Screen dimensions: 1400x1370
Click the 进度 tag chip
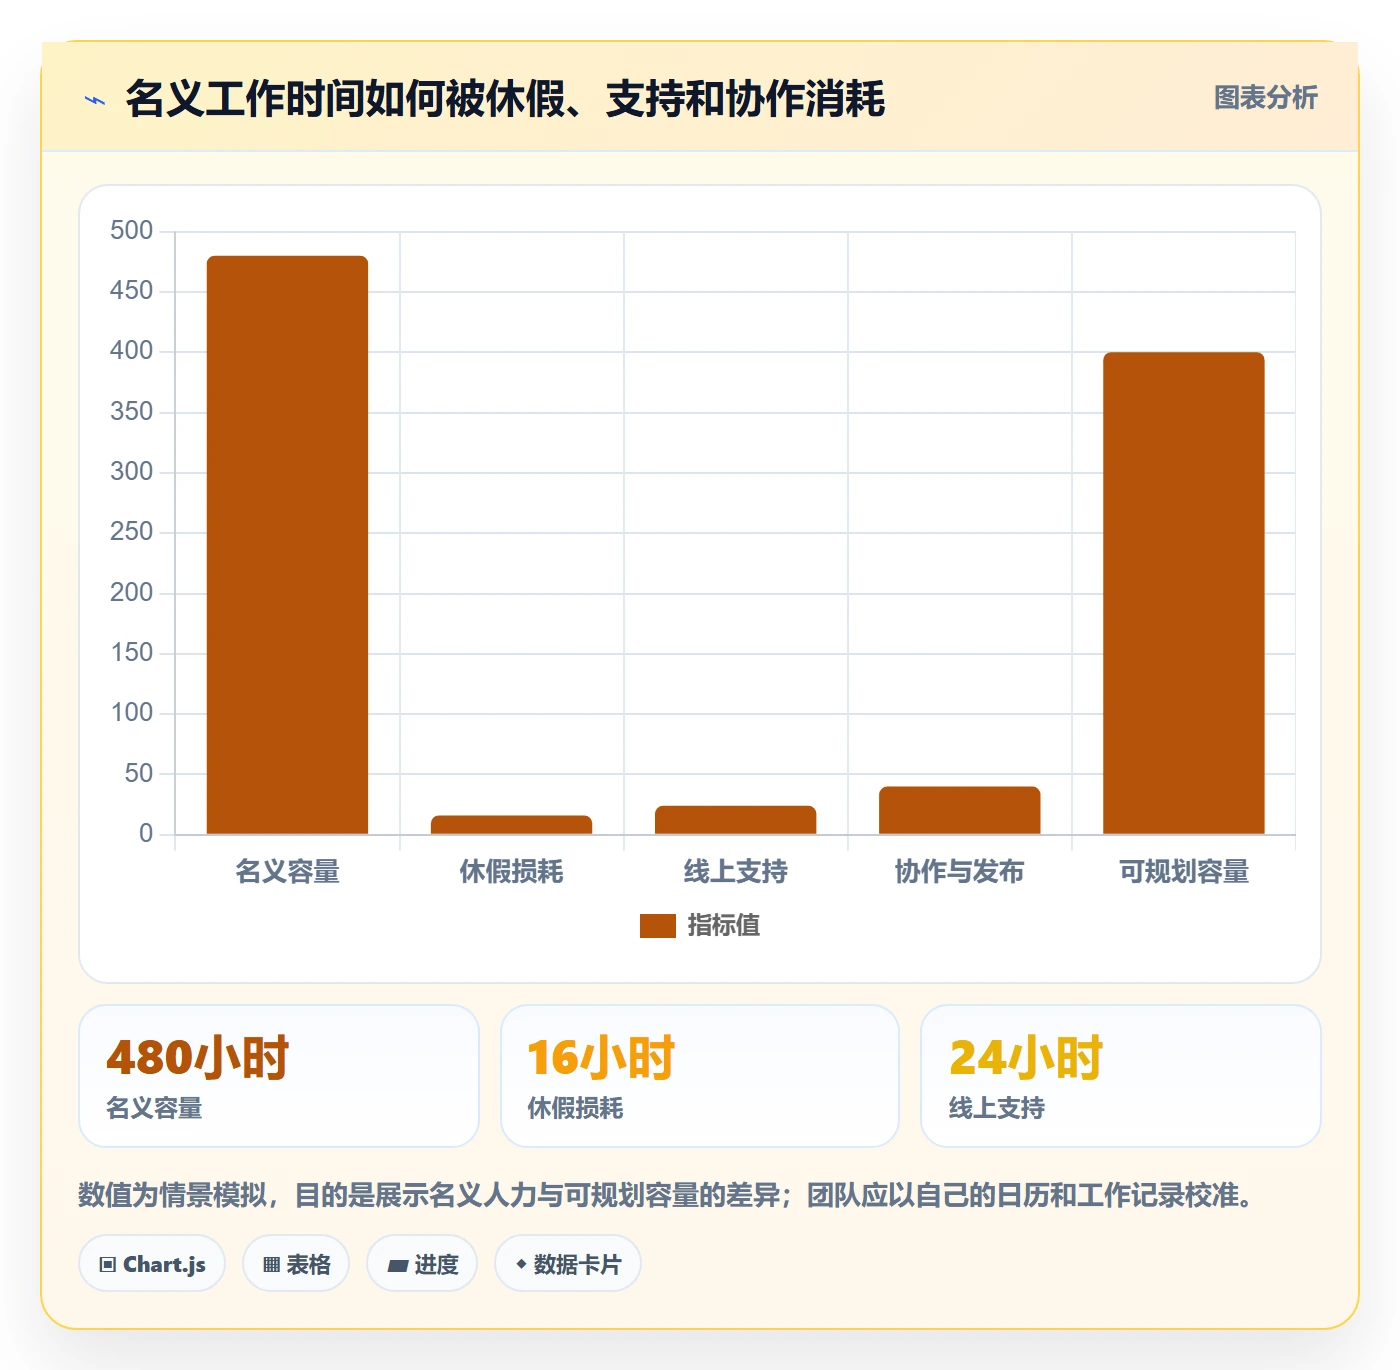coord(422,1264)
